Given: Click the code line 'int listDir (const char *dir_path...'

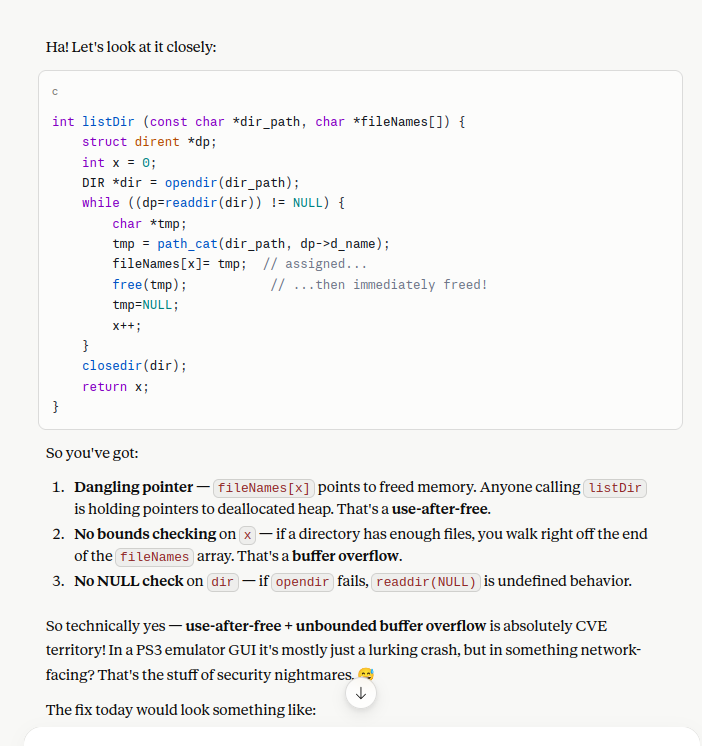Looking at the screenshot, I should pyautogui.click(x=259, y=122).
